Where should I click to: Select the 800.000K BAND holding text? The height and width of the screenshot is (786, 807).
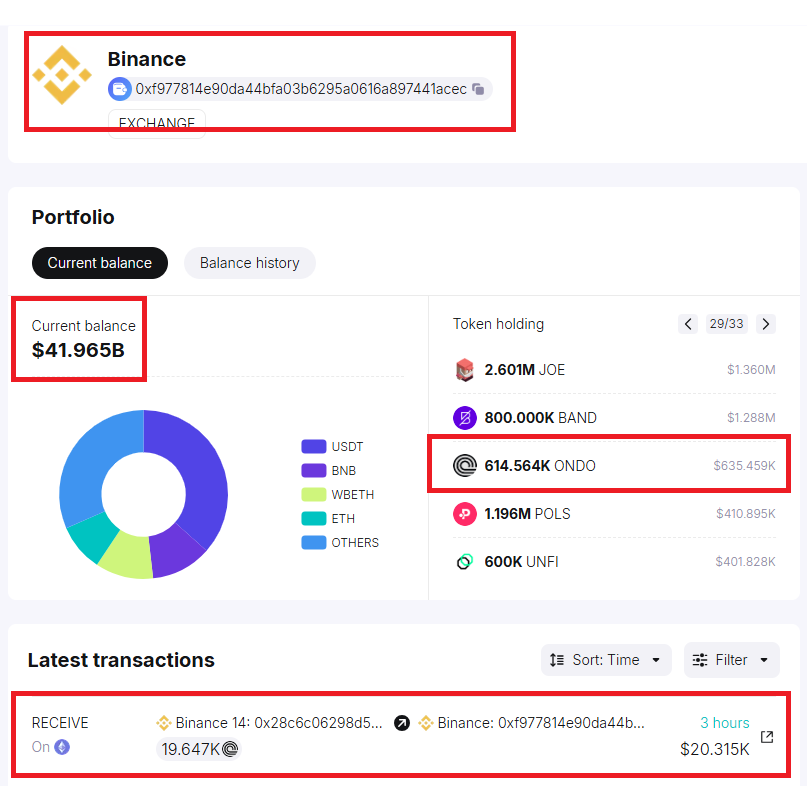click(x=540, y=417)
